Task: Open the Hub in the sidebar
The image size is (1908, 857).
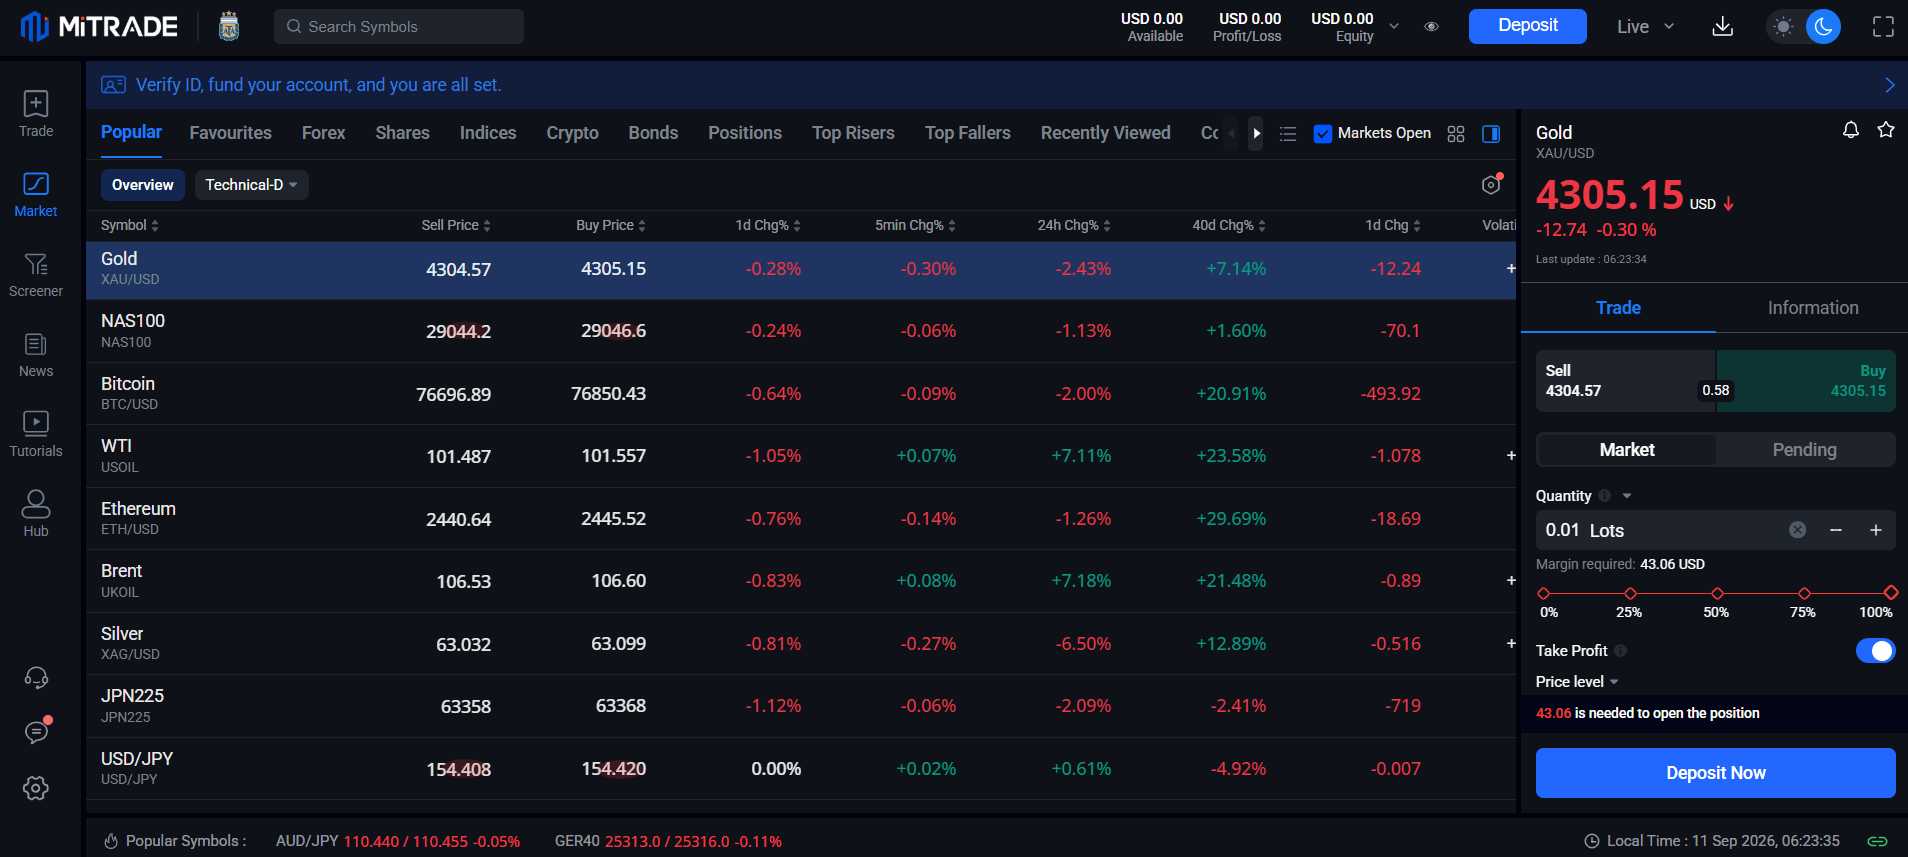Action: click(x=36, y=514)
